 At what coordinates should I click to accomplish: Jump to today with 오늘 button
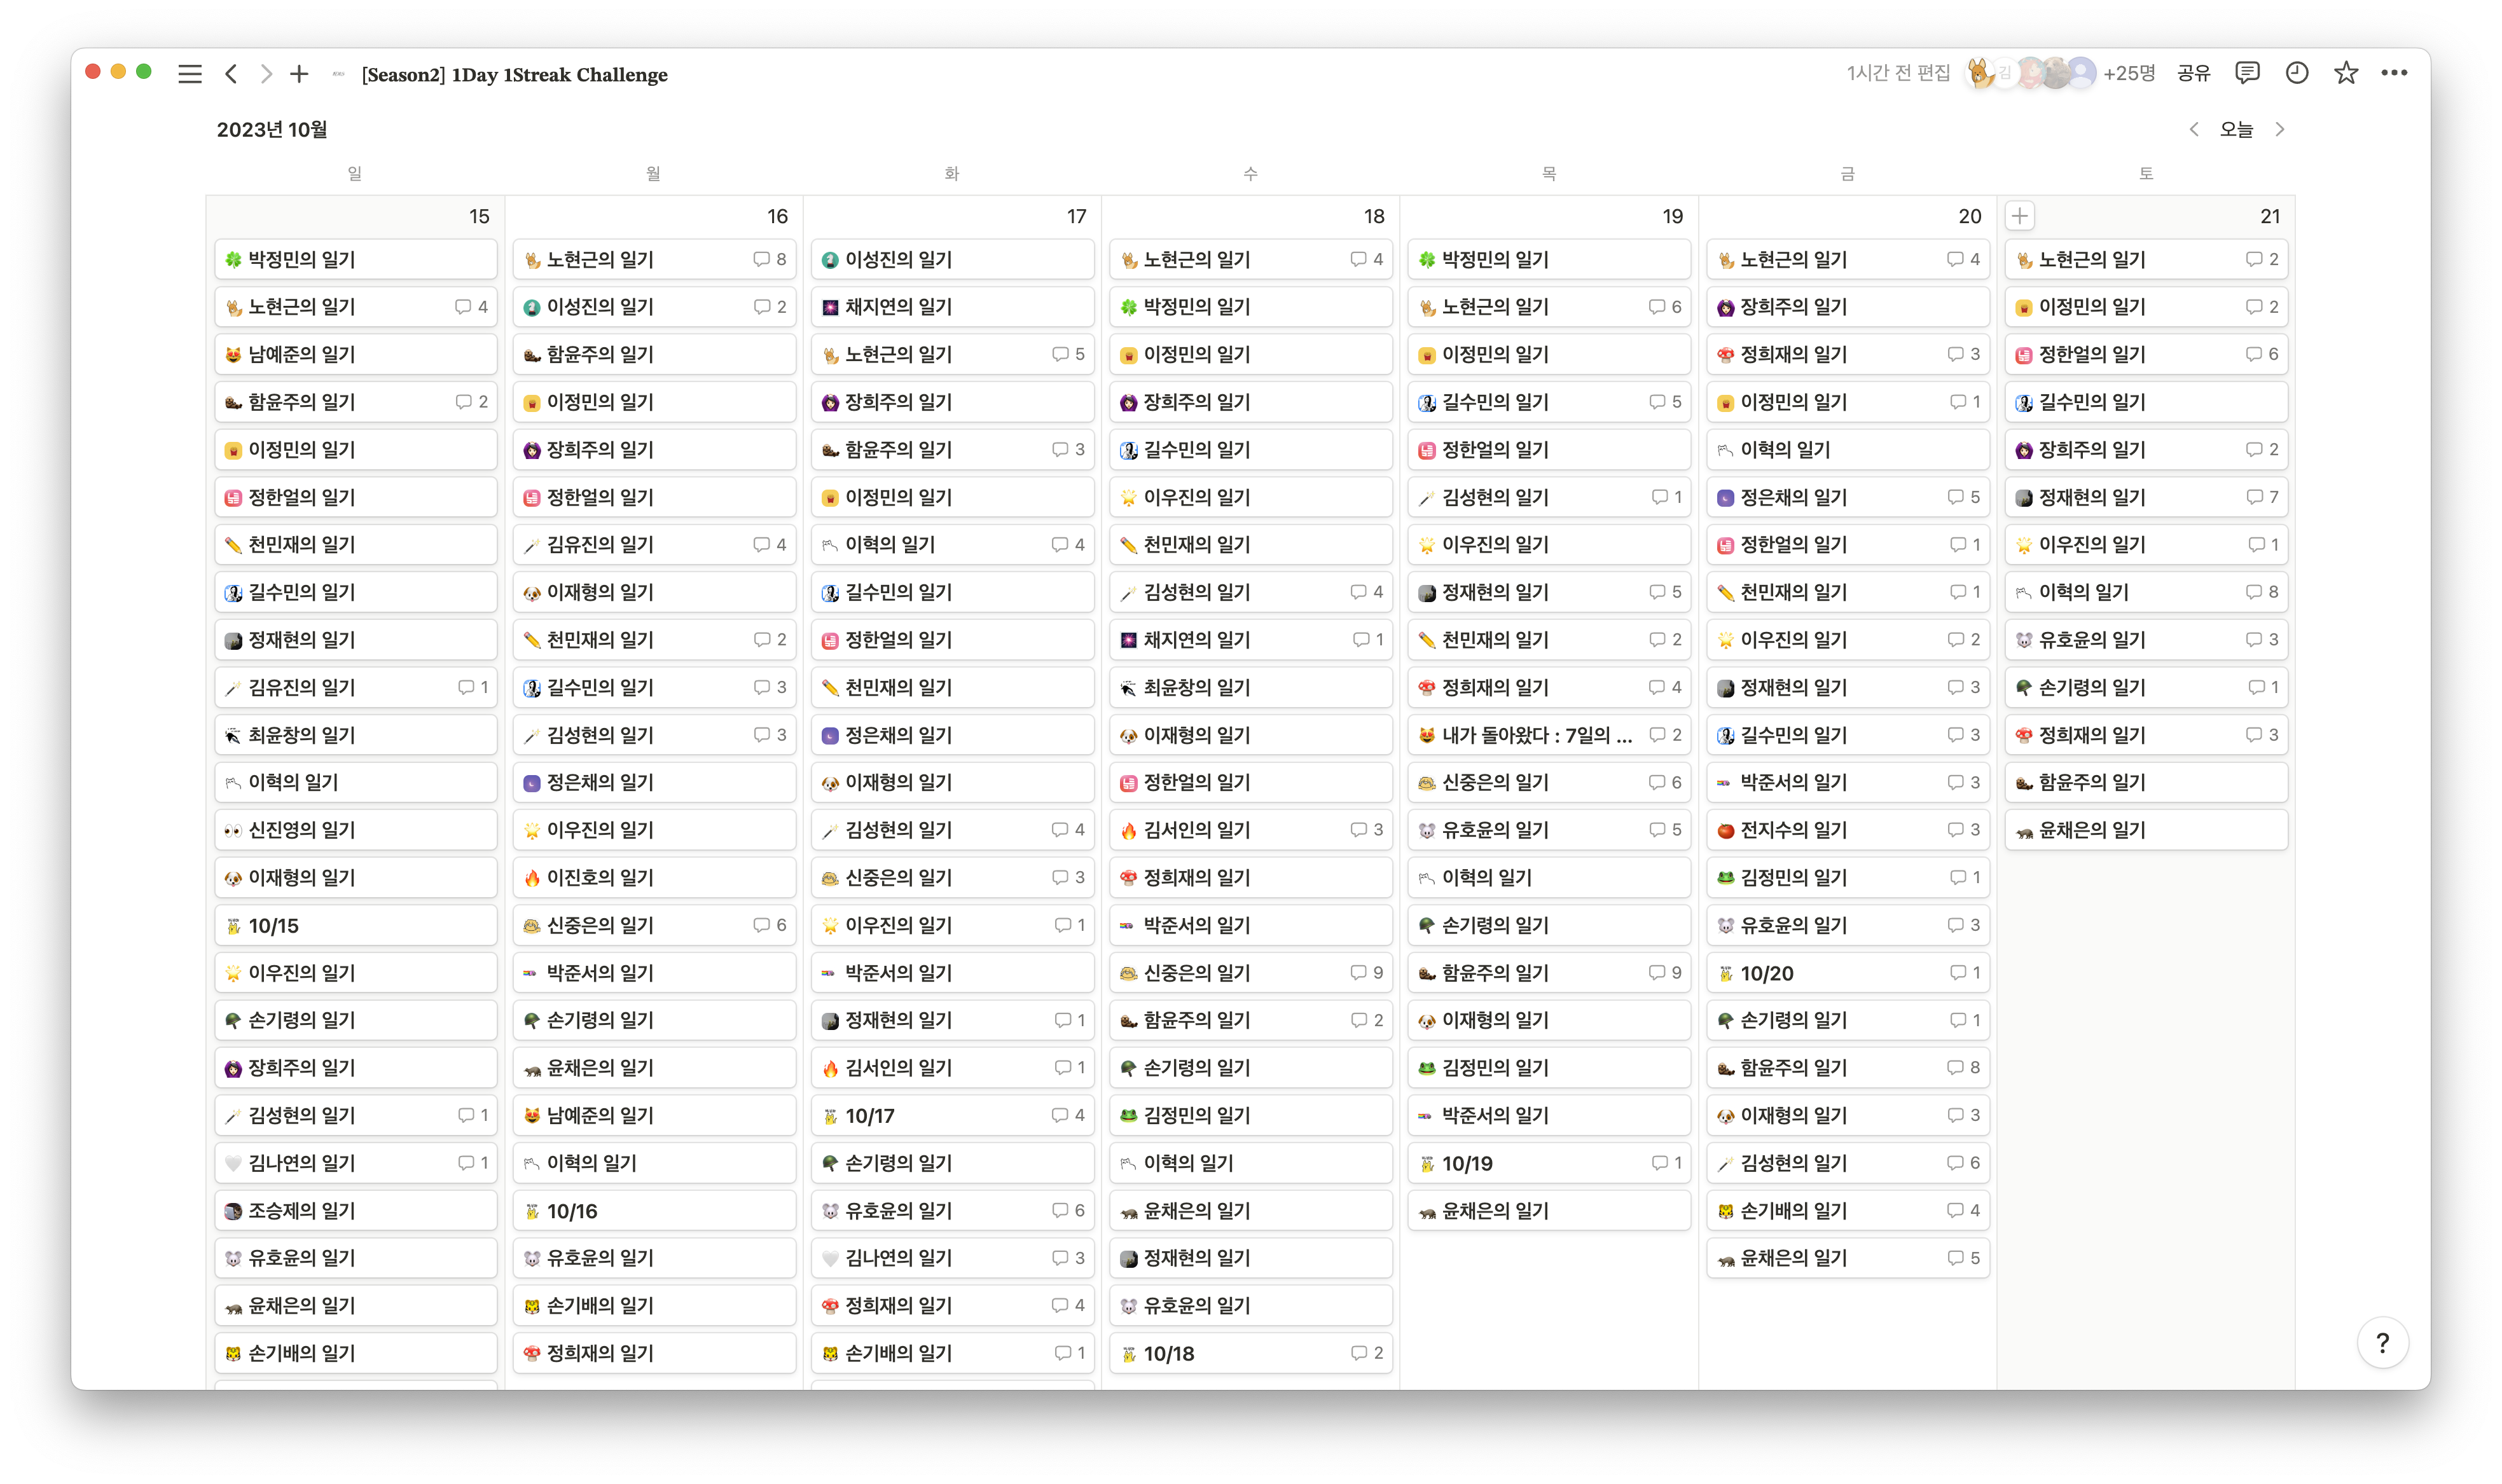pos(2236,129)
